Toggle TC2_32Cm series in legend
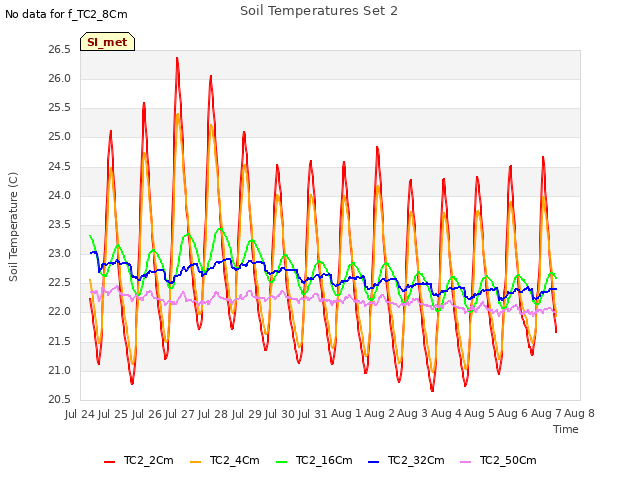This screenshot has width=640, height=480. tap(406, 460)
